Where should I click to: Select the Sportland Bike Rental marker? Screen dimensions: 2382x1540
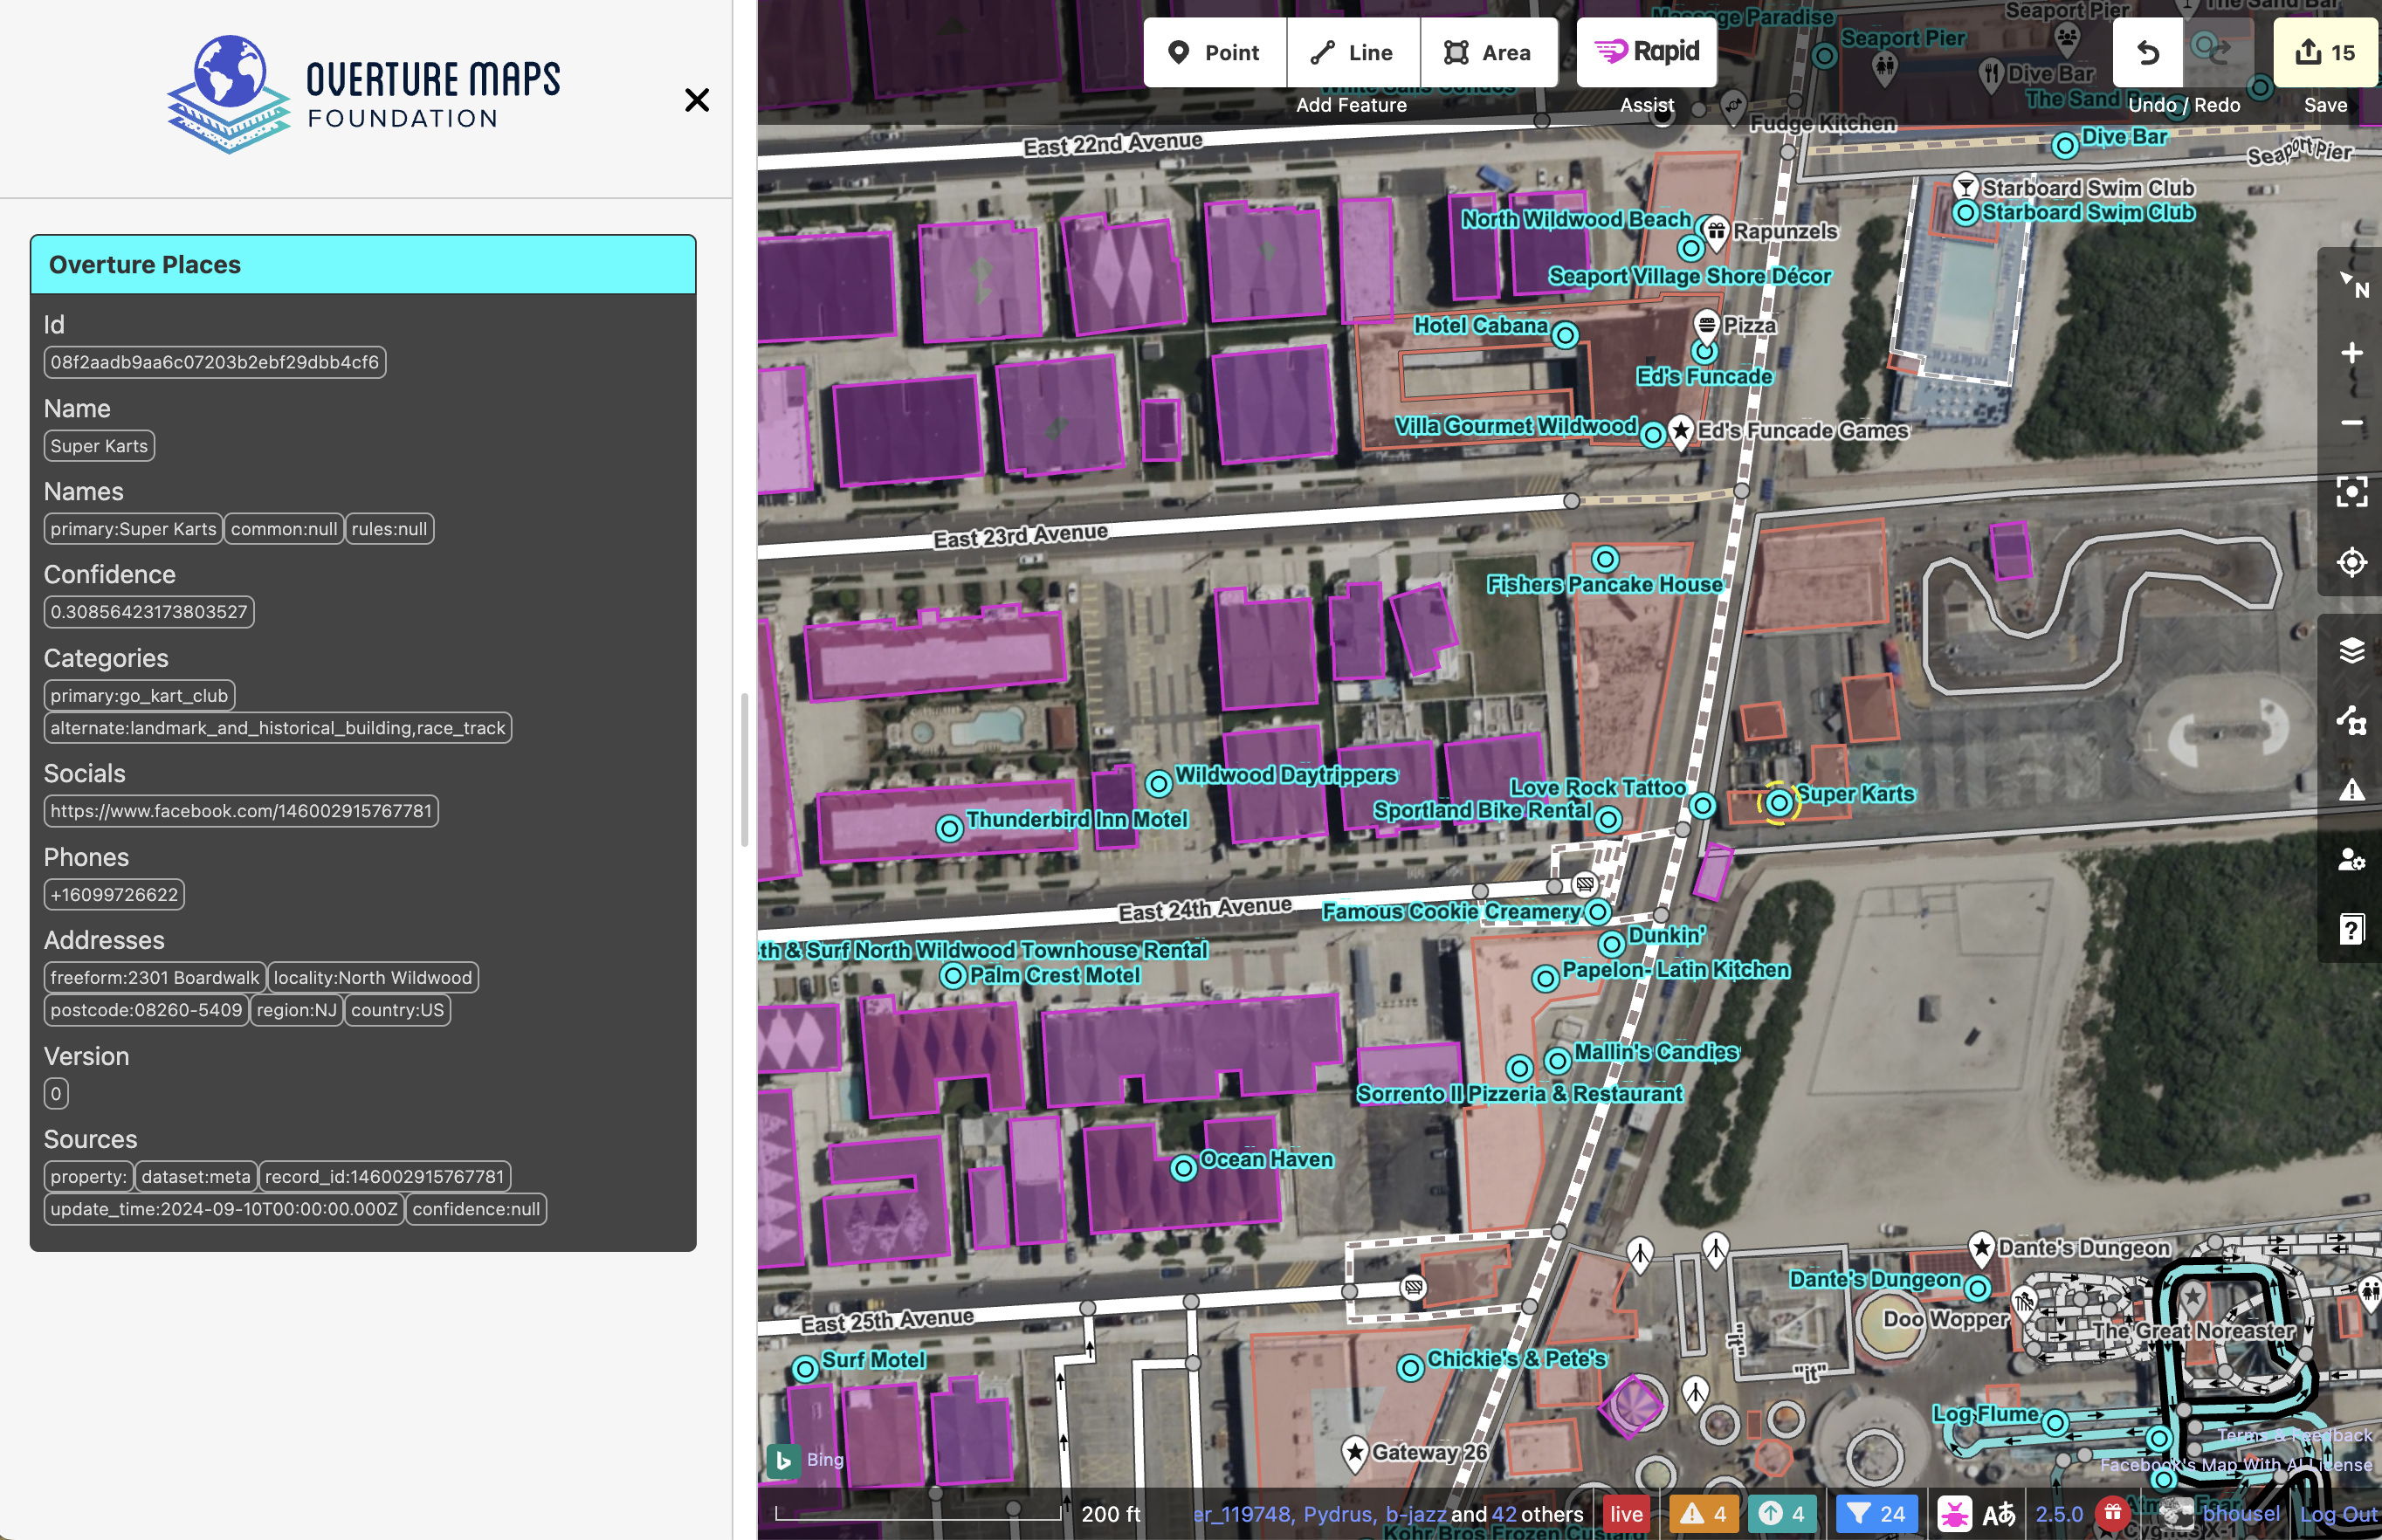coord(1607,820)
